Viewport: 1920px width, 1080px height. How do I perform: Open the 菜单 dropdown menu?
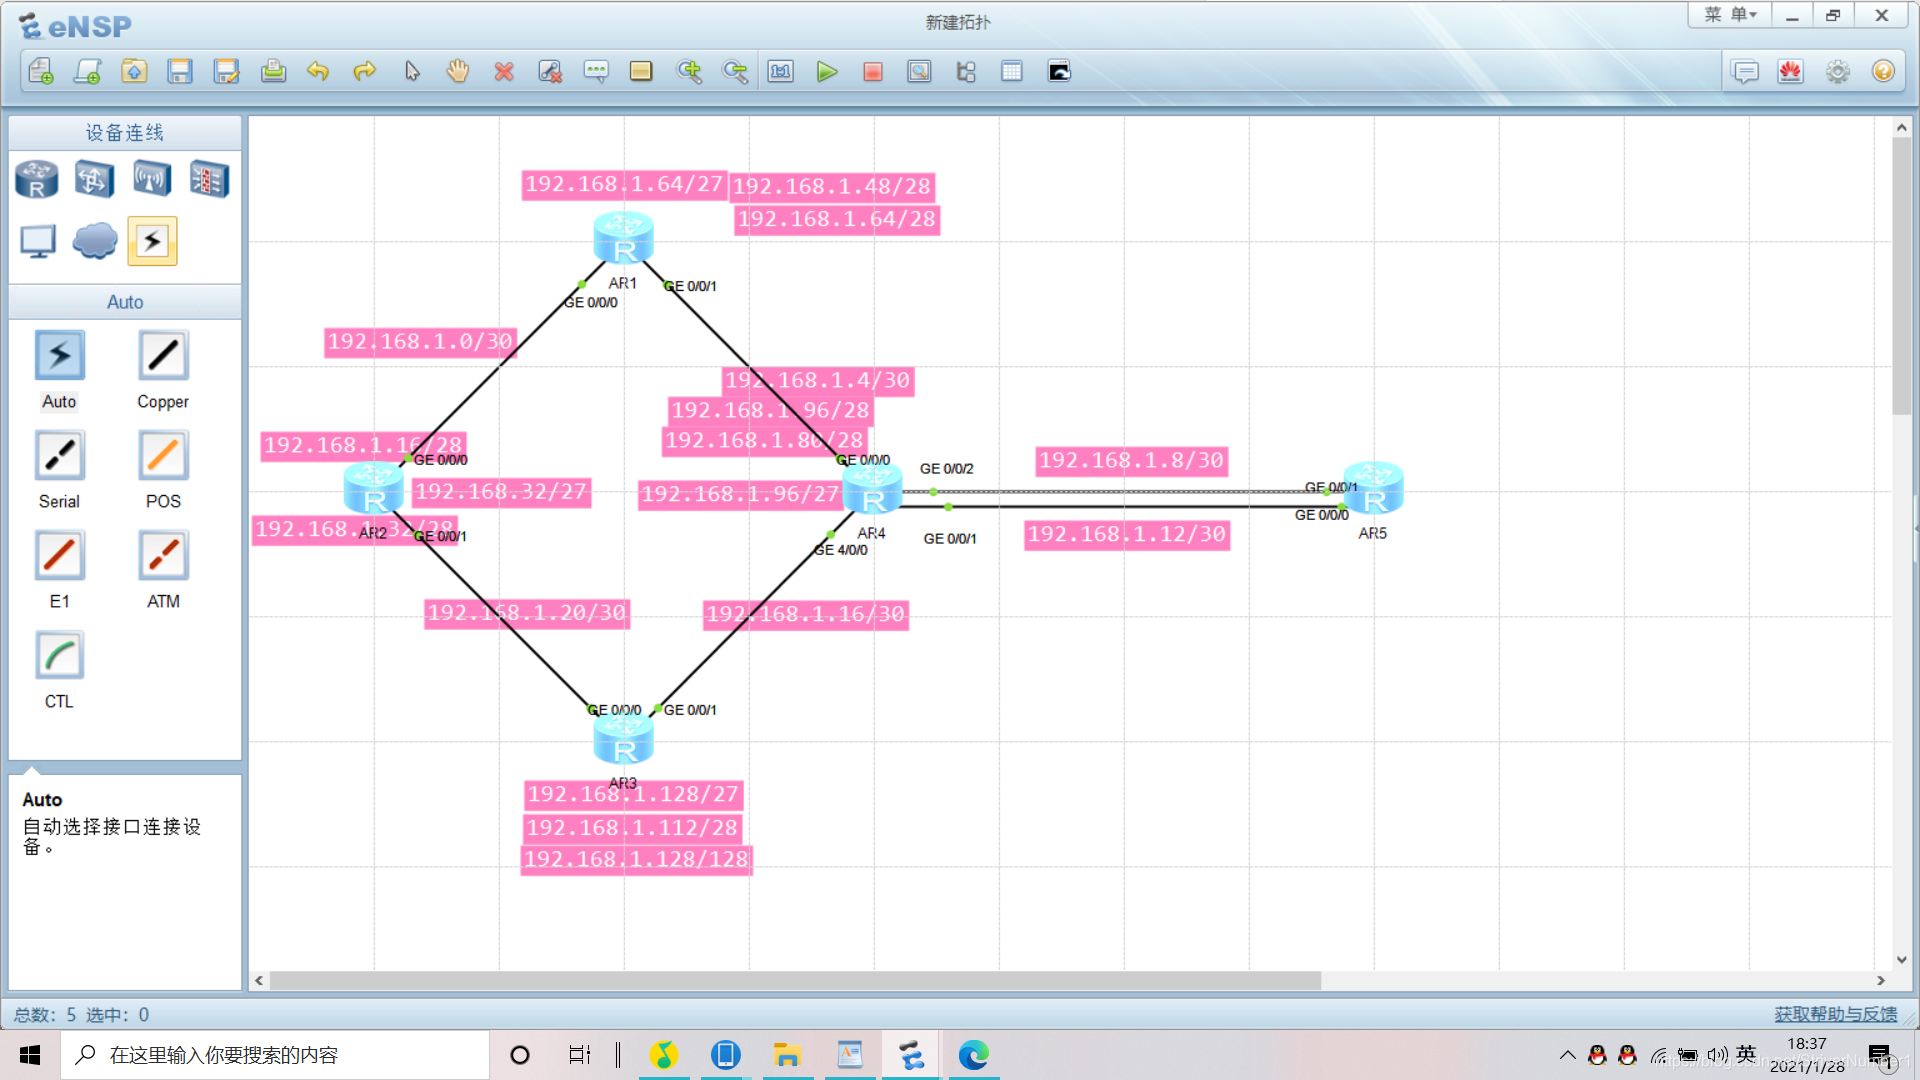[1730, 15]
